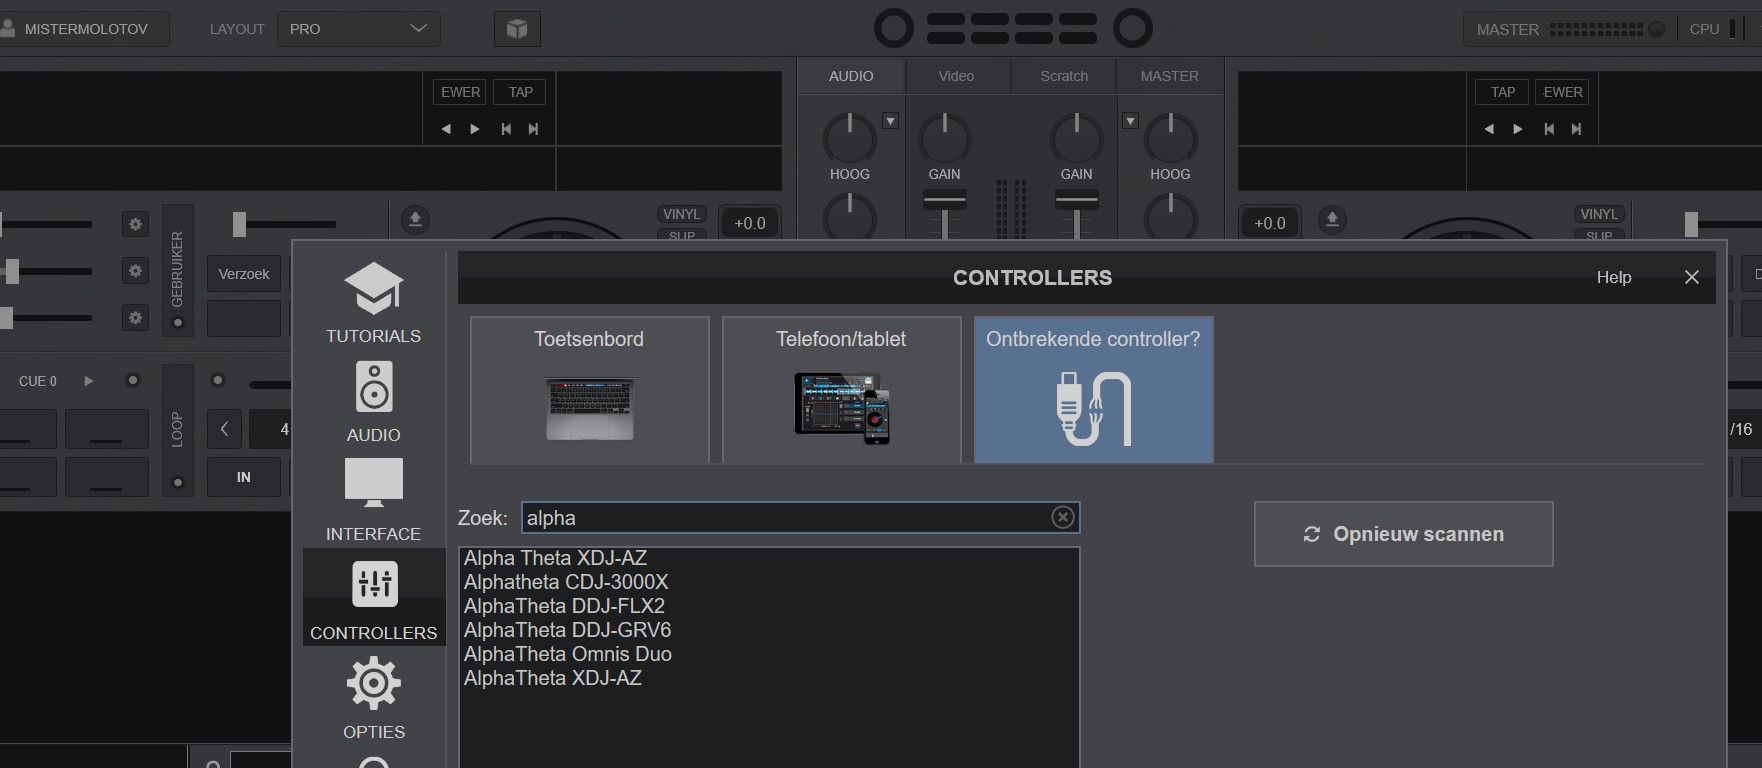Open the Opties gear icon
The height and width of the screenshot is (768, 1762).
pyautogui.click(x=373, y=684)
